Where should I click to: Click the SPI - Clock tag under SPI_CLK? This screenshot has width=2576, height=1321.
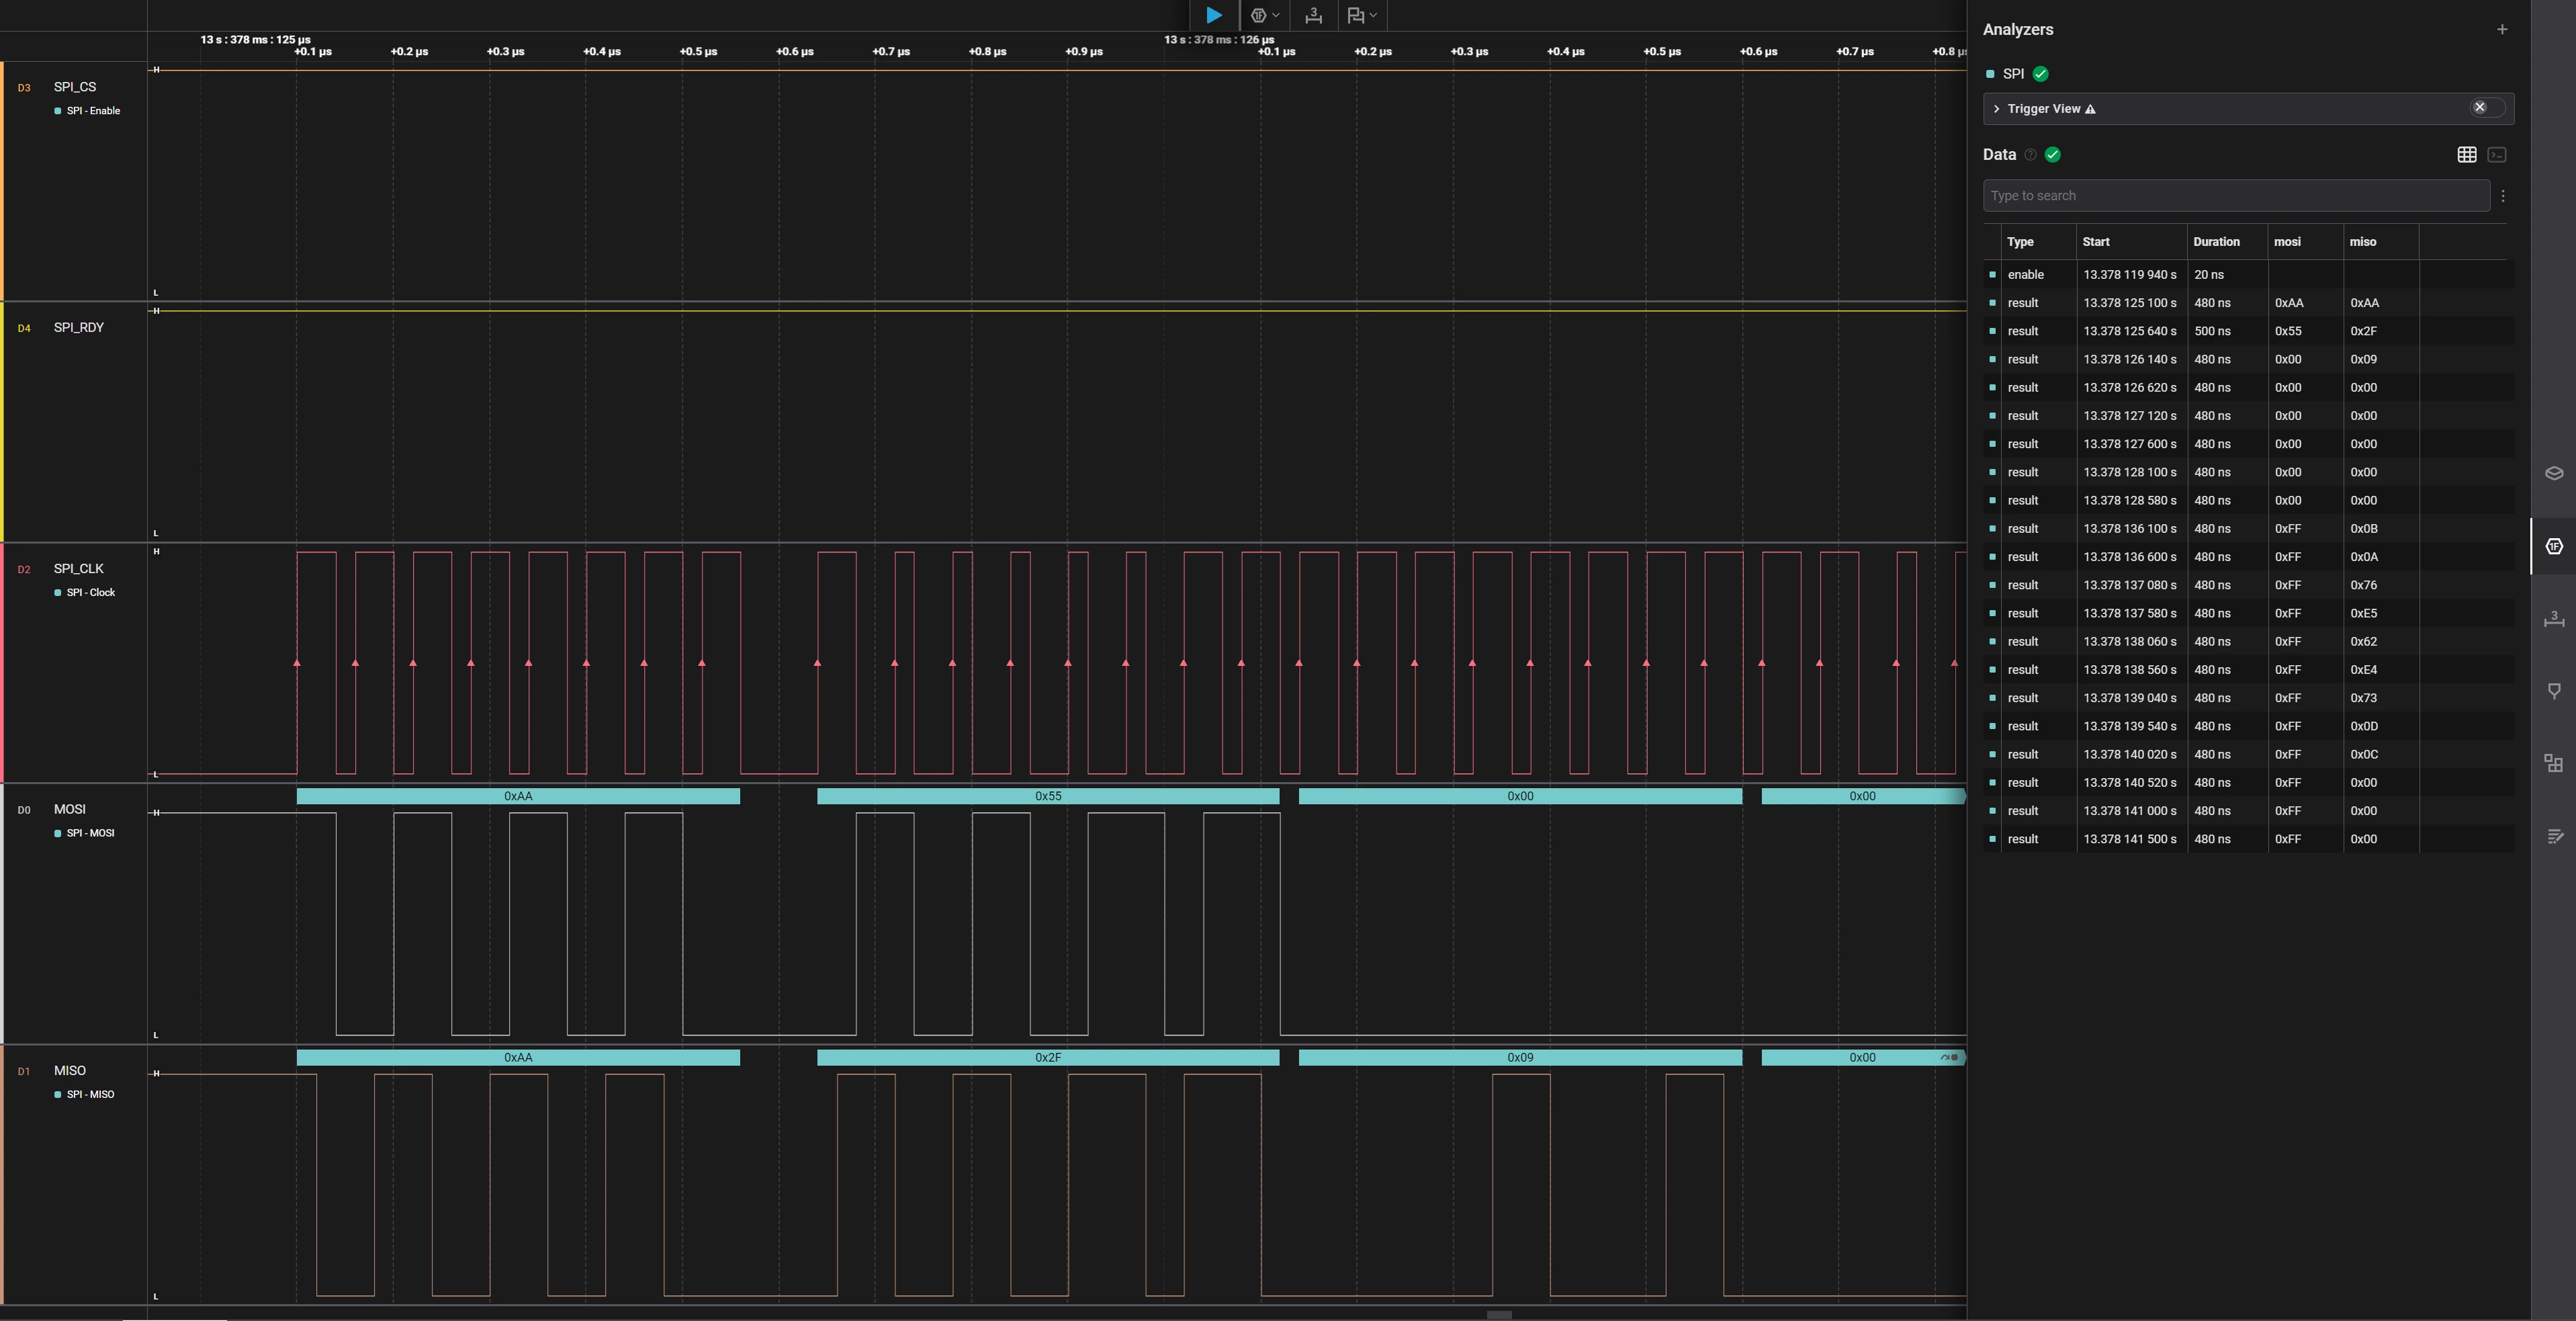coord(85,593)
